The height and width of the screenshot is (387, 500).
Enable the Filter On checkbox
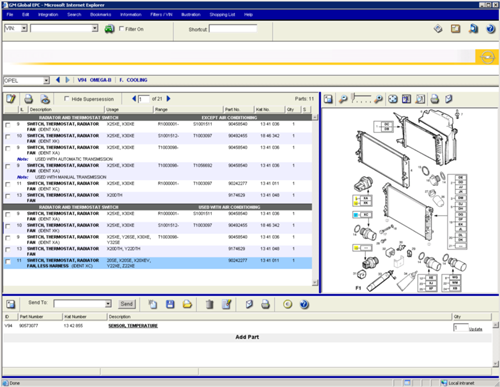[x=122, y=29]
